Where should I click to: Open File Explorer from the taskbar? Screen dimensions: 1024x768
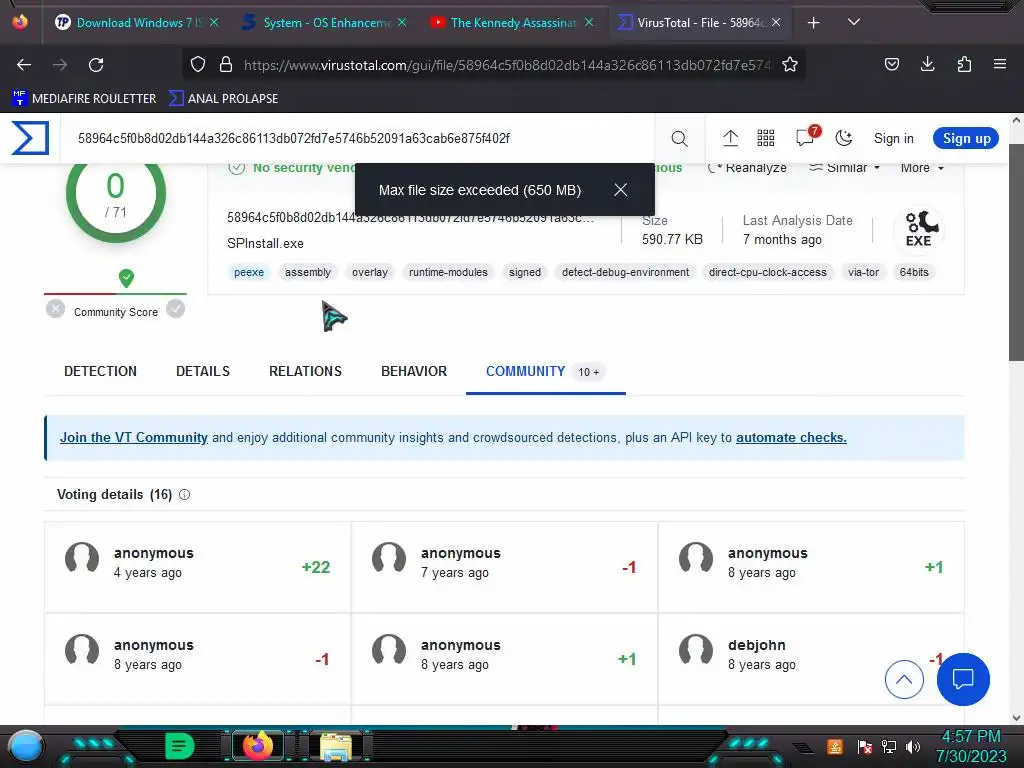click(x=336, y=746)
